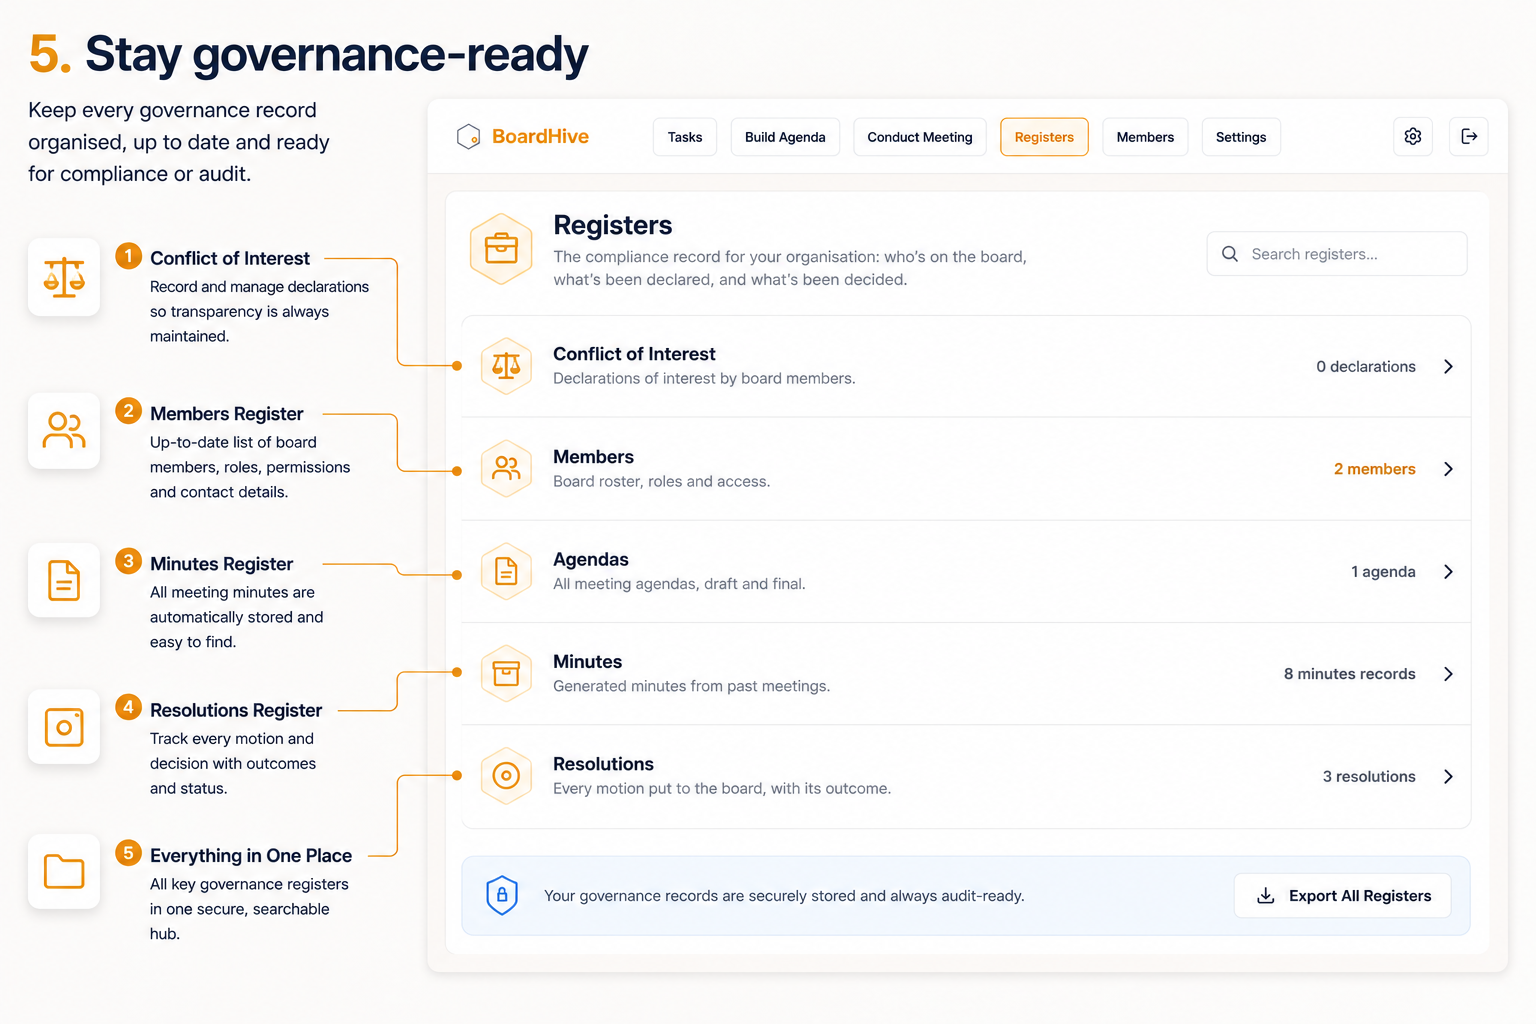Screen dimensions: 1536x1024
Task: Select the Registers tab
Action: point(1044,137)
